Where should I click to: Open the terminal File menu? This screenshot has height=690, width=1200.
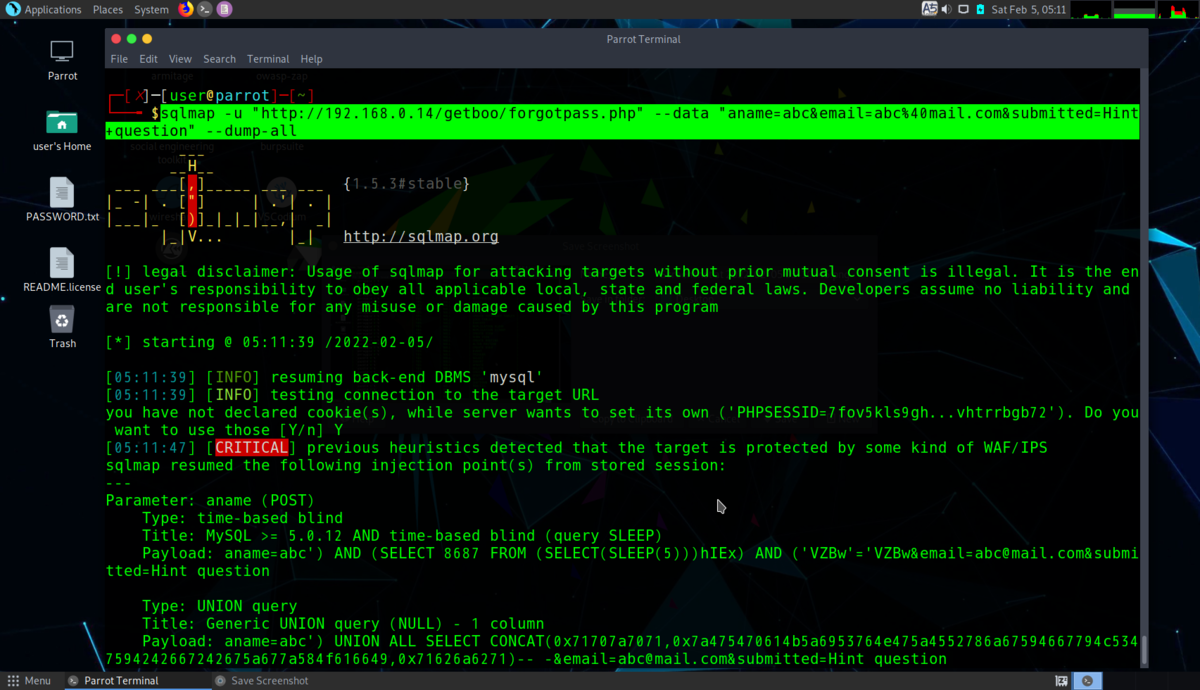(119, 59)
